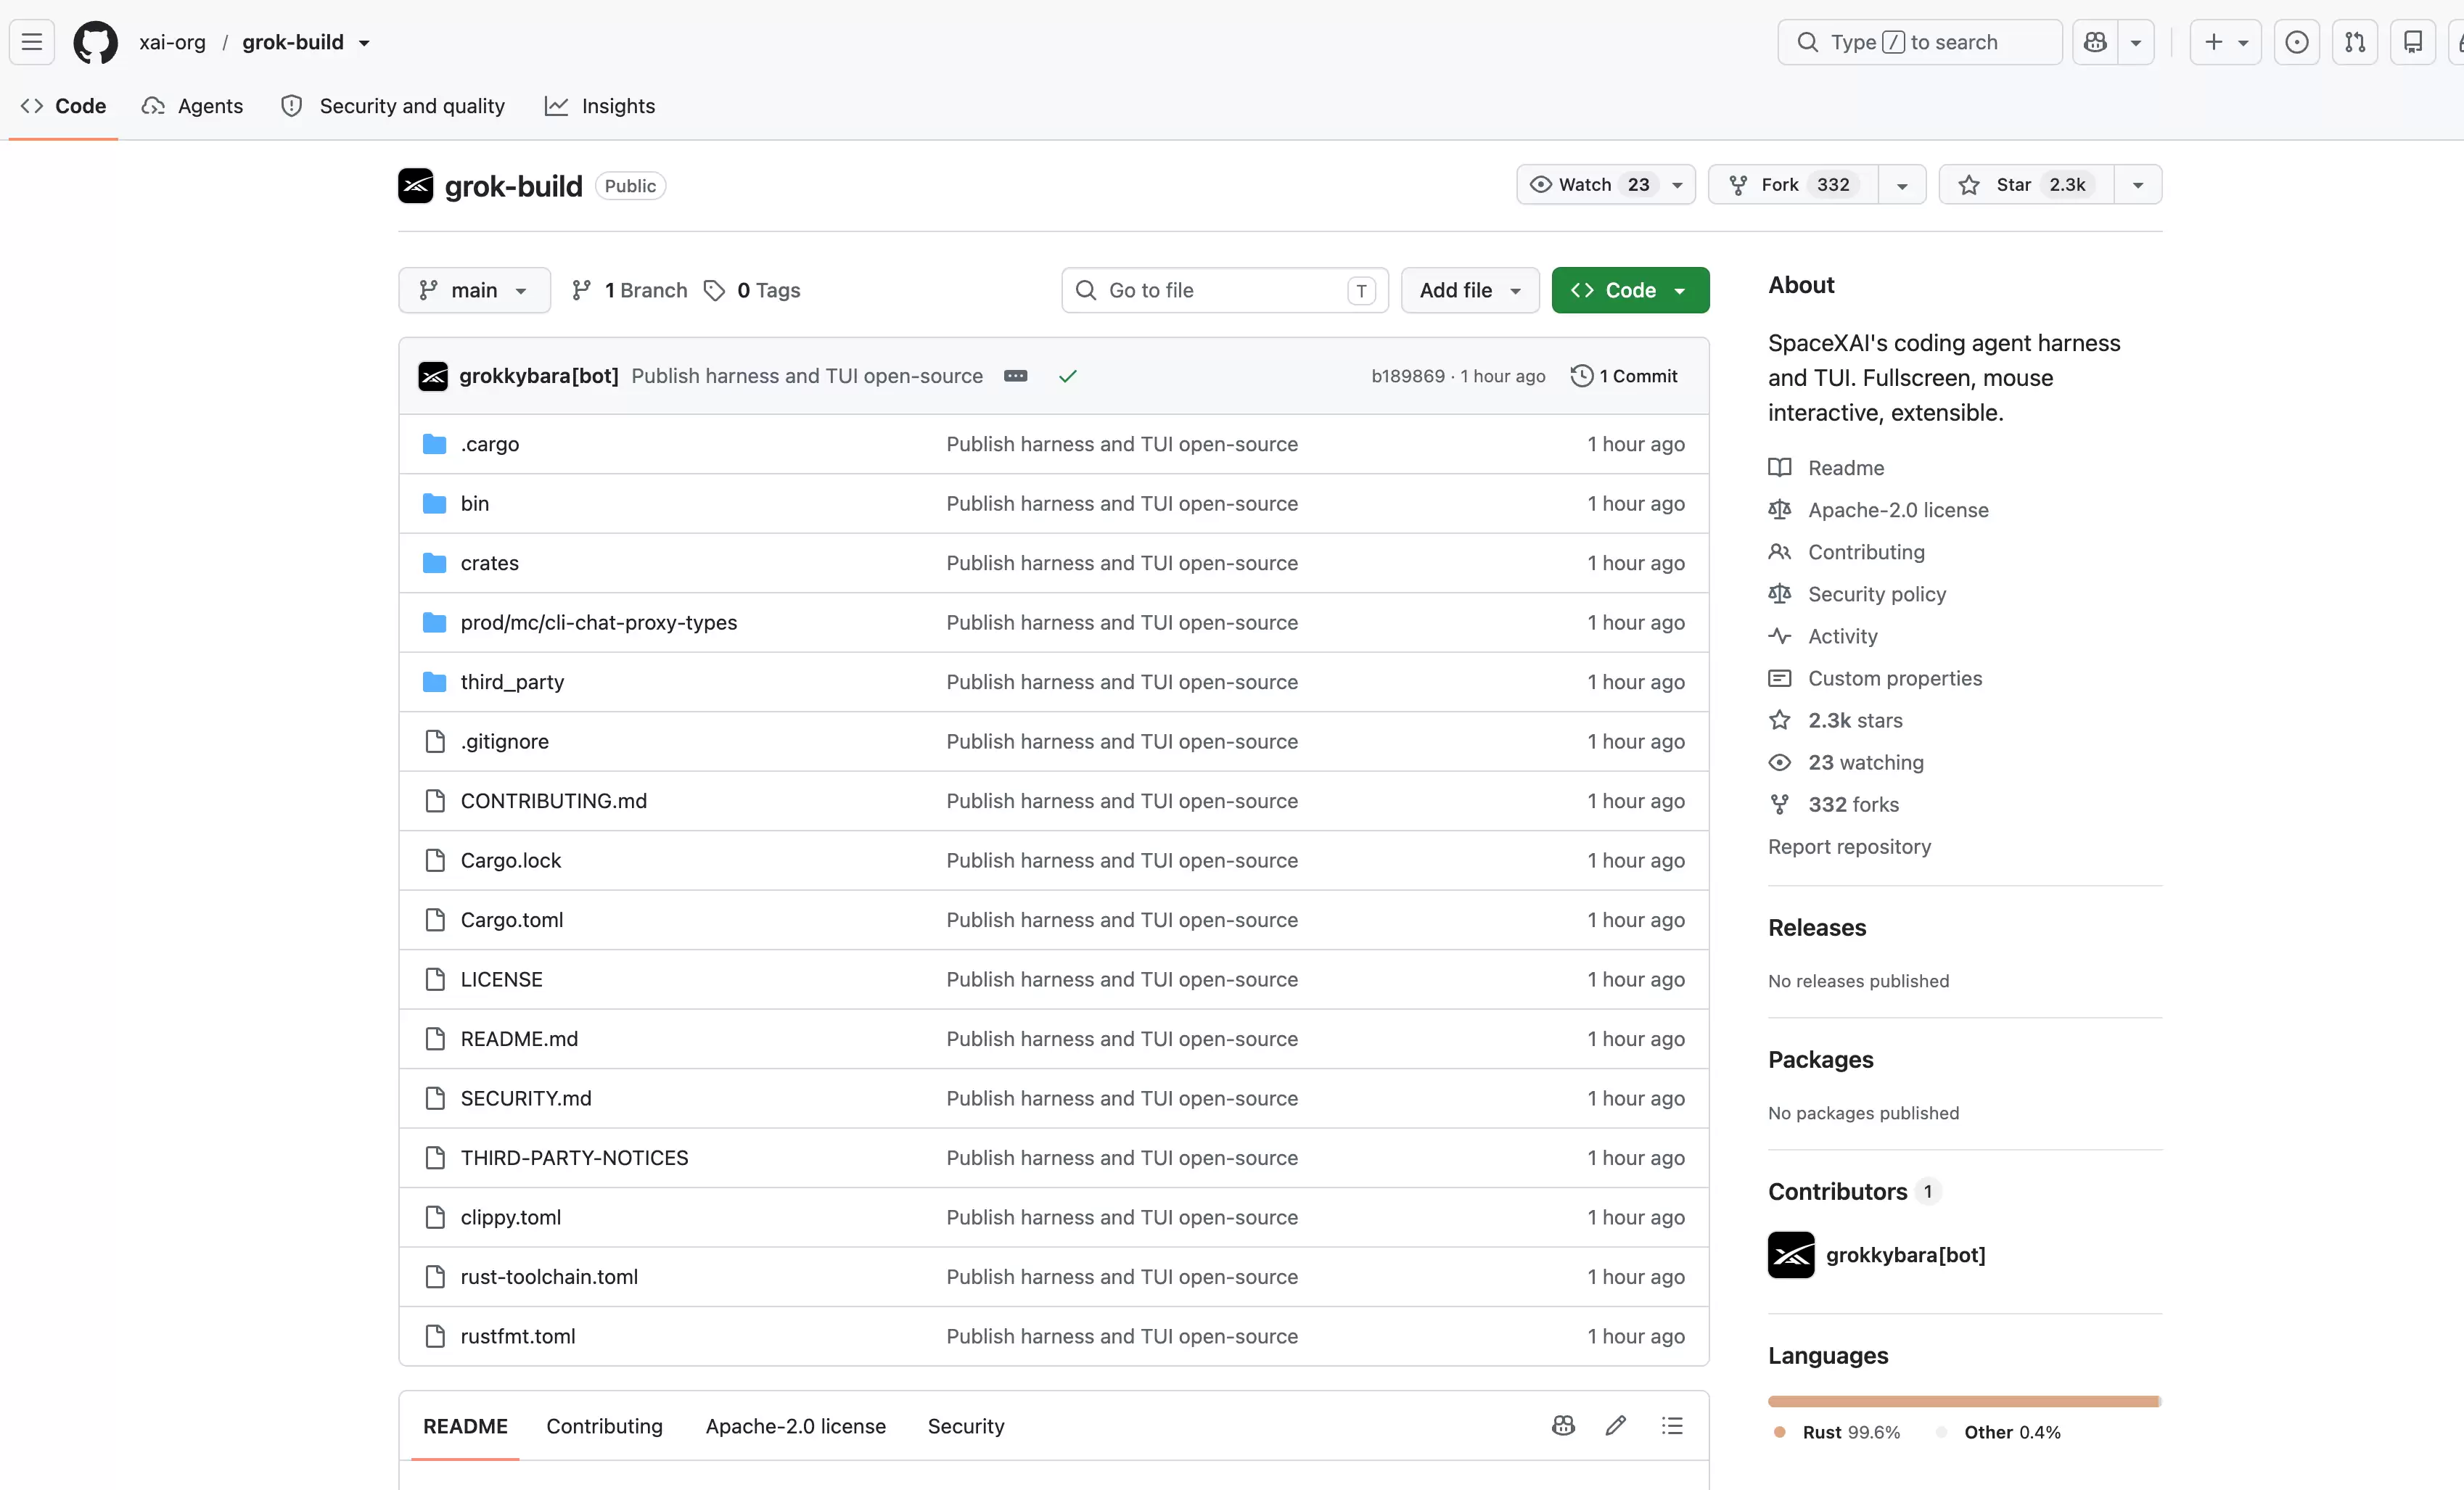Select the Contributing tab in README panel
This screenshot has height=1490, width=2464.
[x=604, y=1426]
